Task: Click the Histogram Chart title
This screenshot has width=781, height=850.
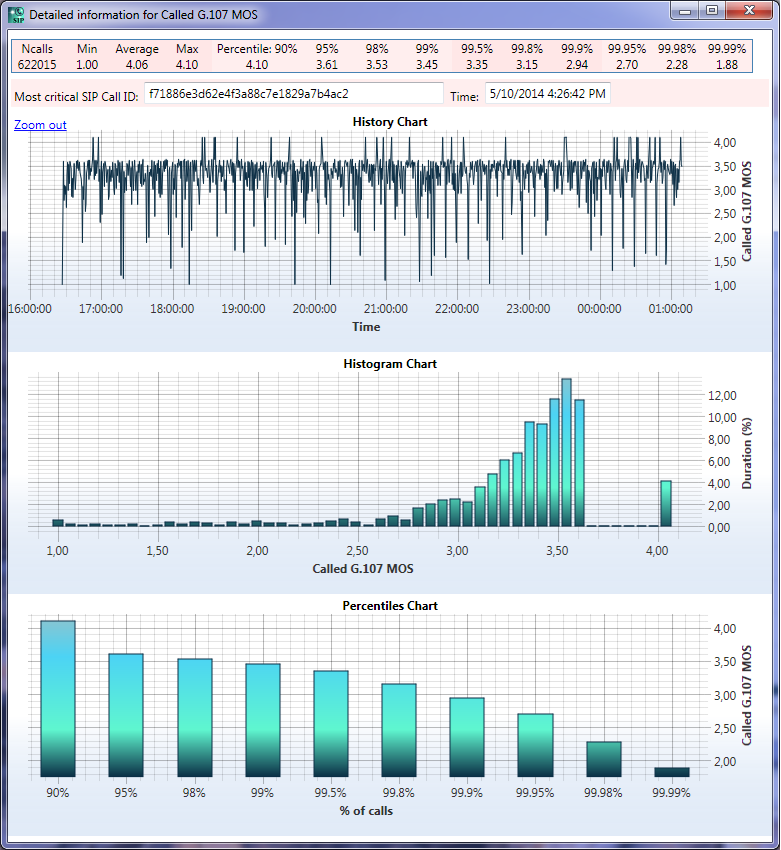Action: pyautogui.click(x=390, y=364)
